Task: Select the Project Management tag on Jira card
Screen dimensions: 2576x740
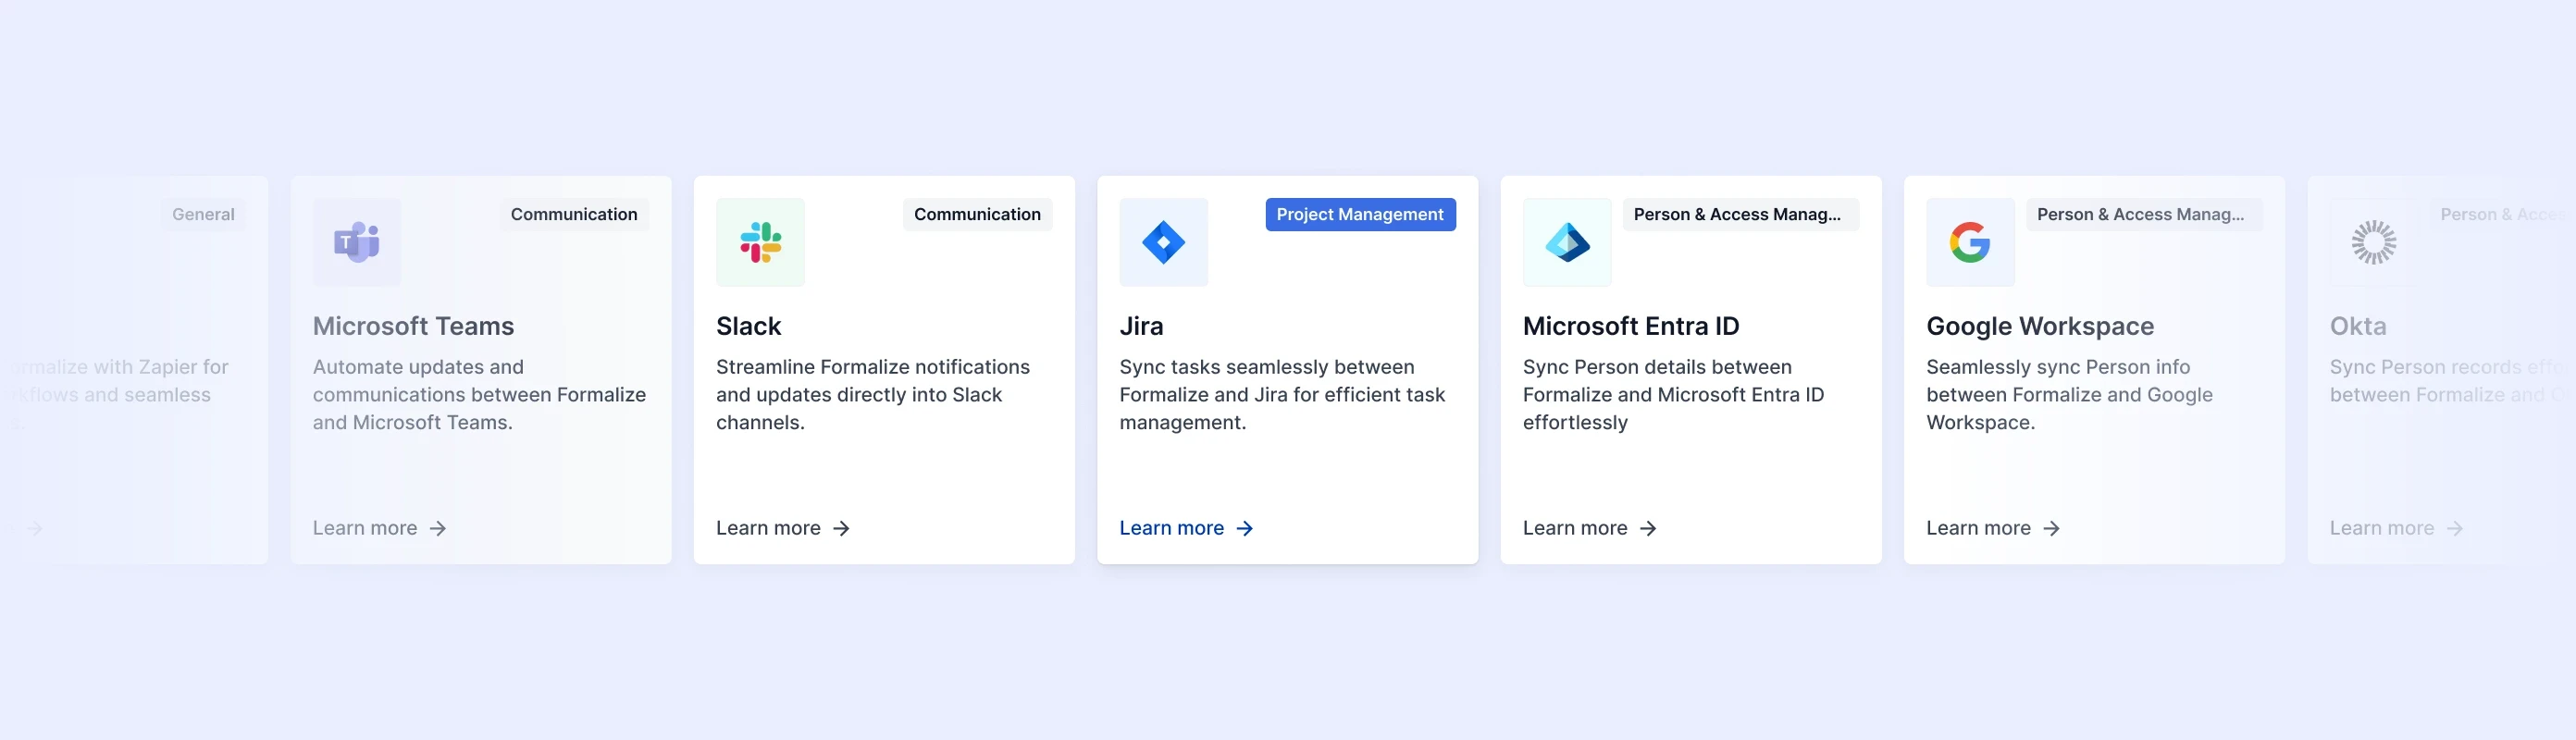Action: coord(1360,214)
